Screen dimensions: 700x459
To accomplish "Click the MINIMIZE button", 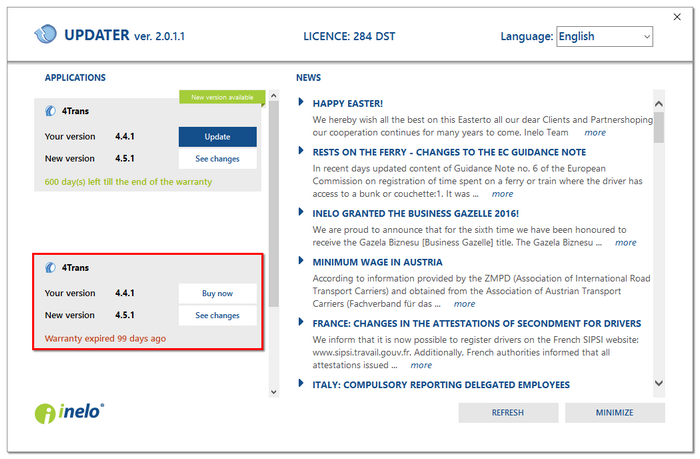I will [615, 413].
